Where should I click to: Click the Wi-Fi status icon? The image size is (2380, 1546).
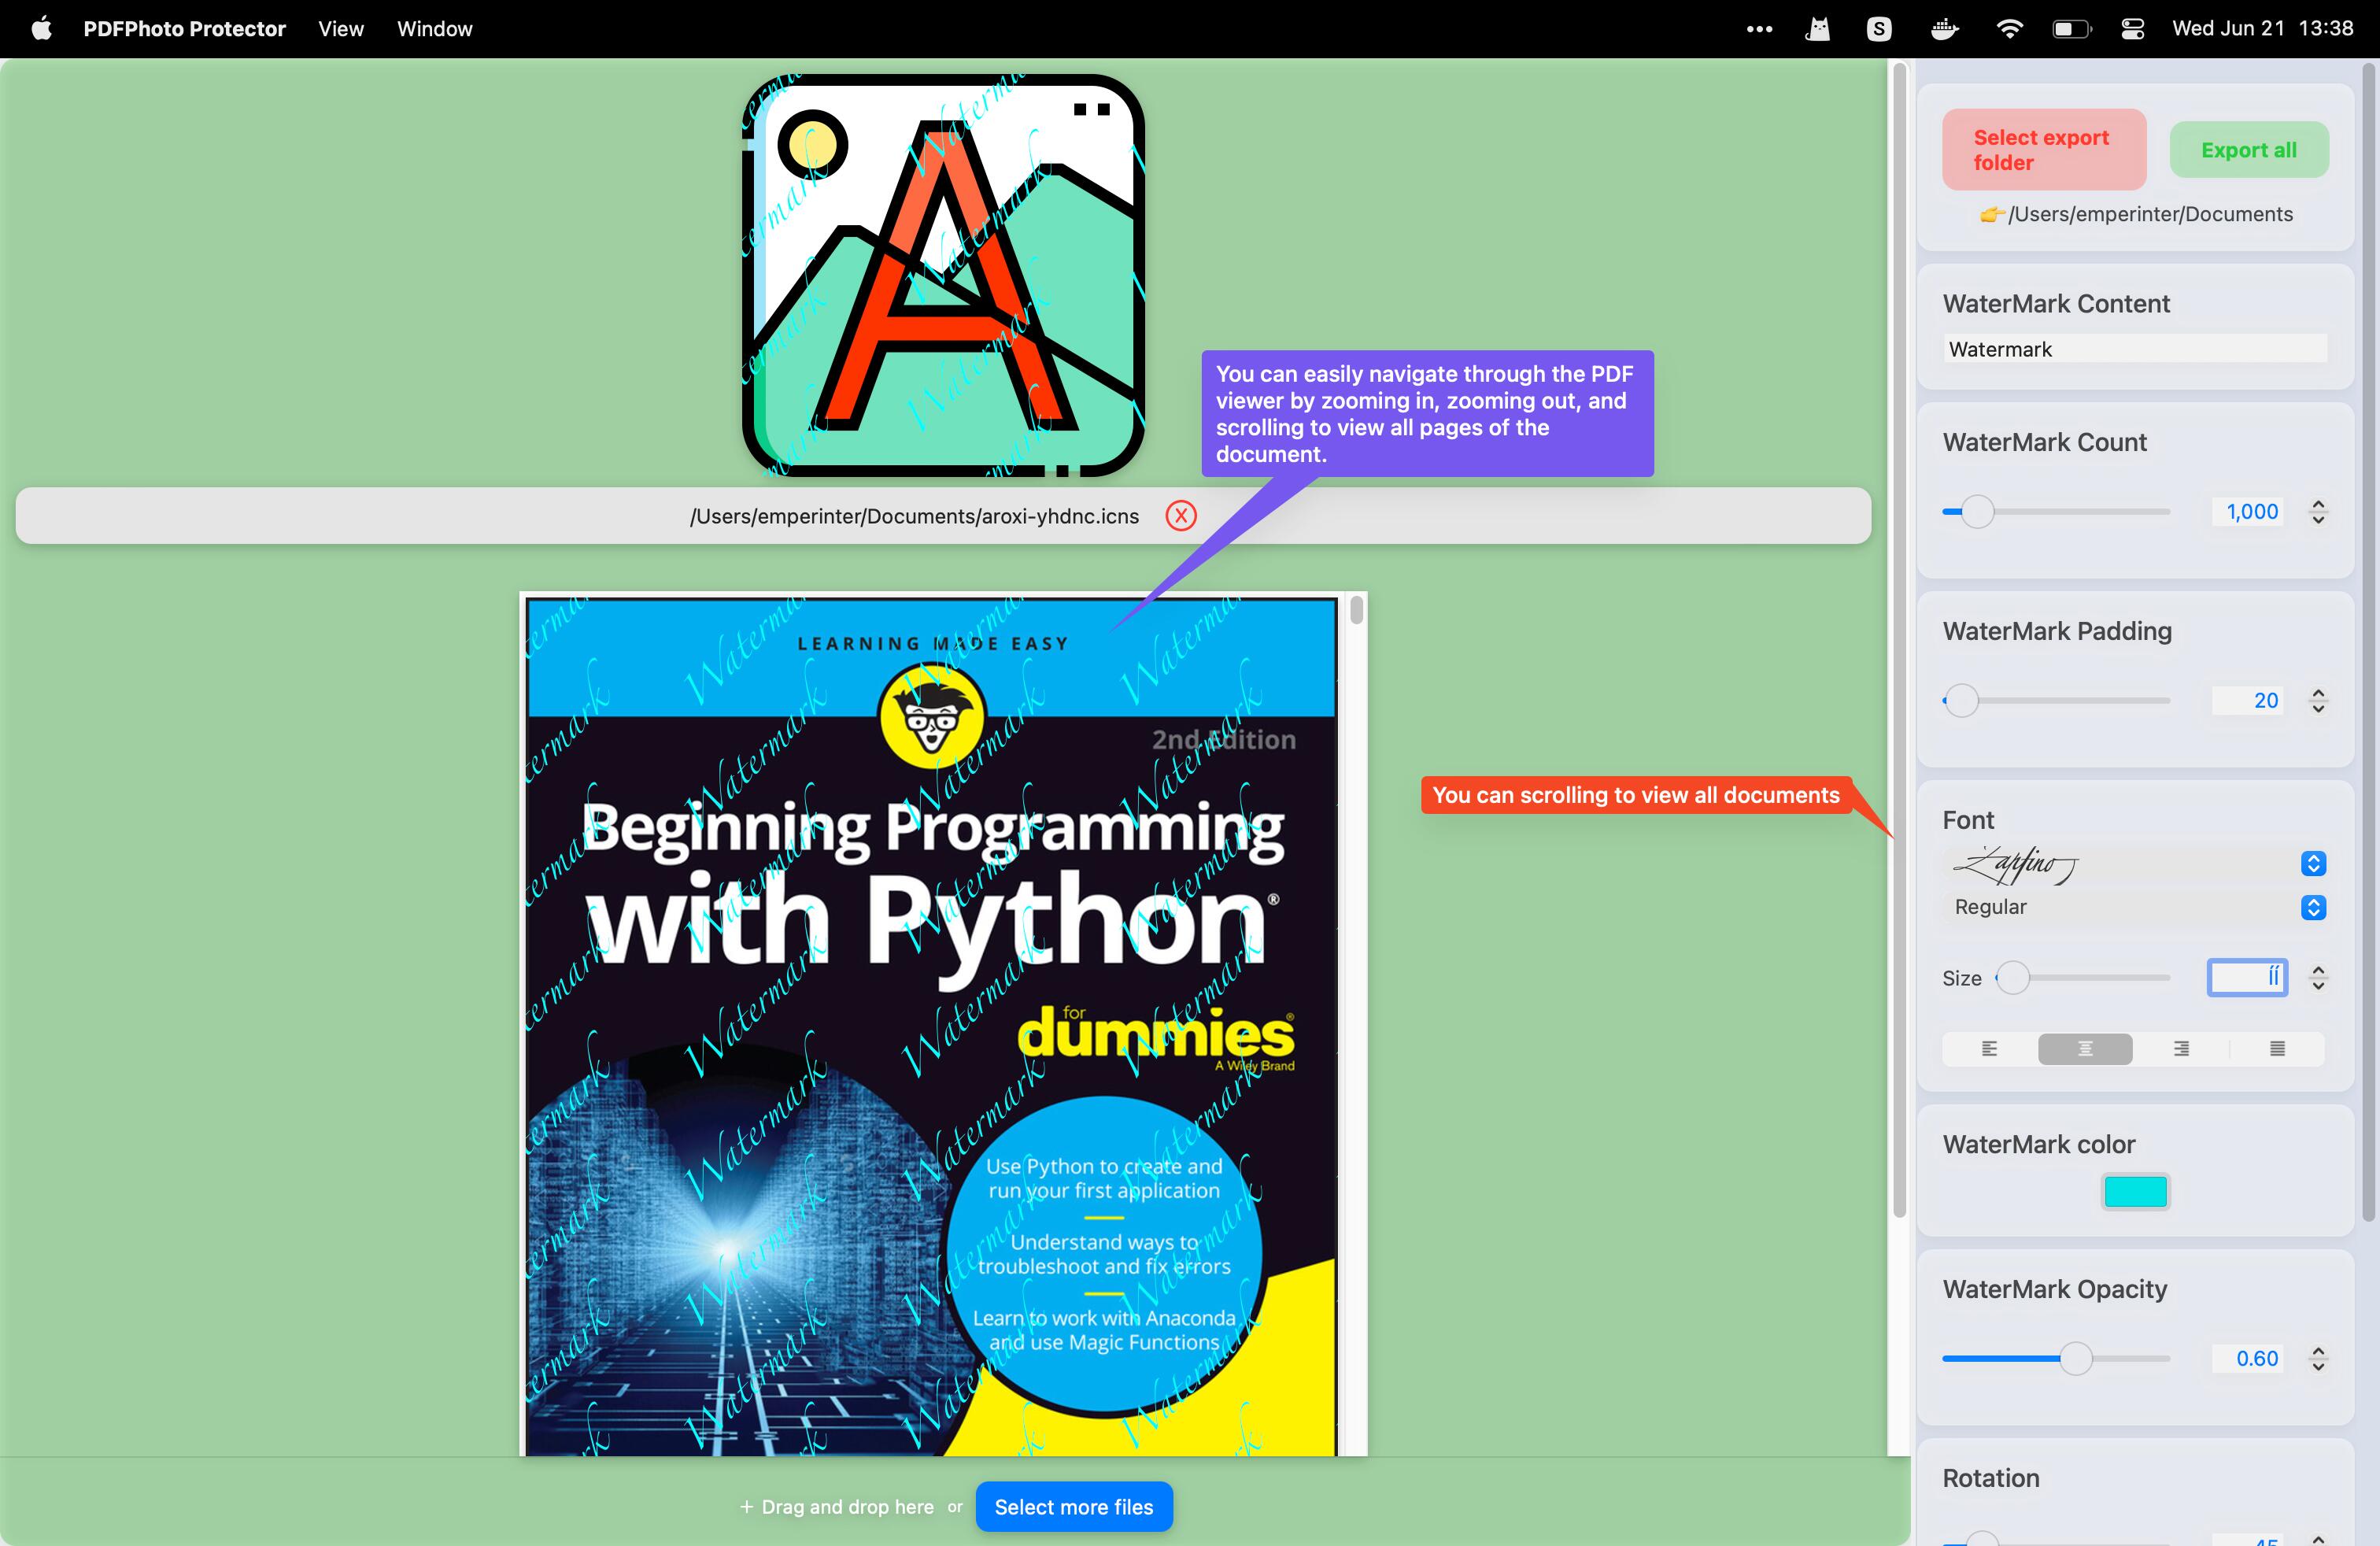tap(2009, 29)
